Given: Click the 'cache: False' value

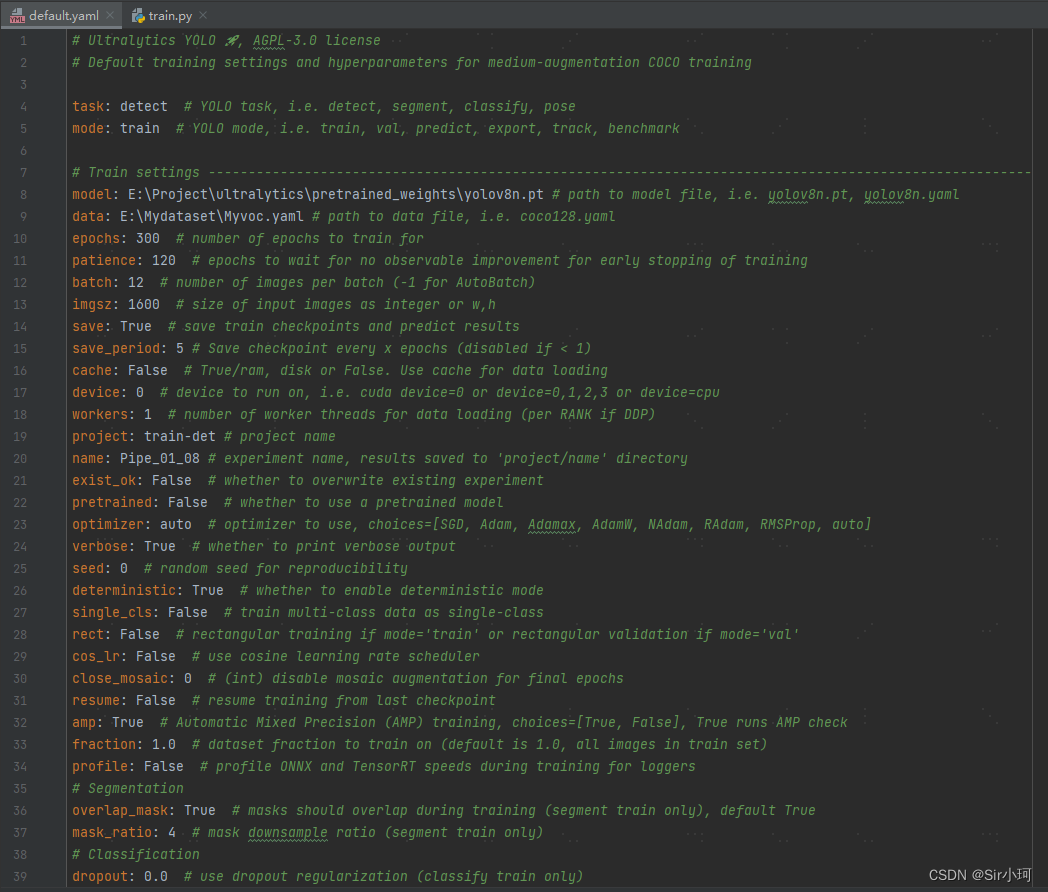Looking at the screenshot, I should point(148,371).
